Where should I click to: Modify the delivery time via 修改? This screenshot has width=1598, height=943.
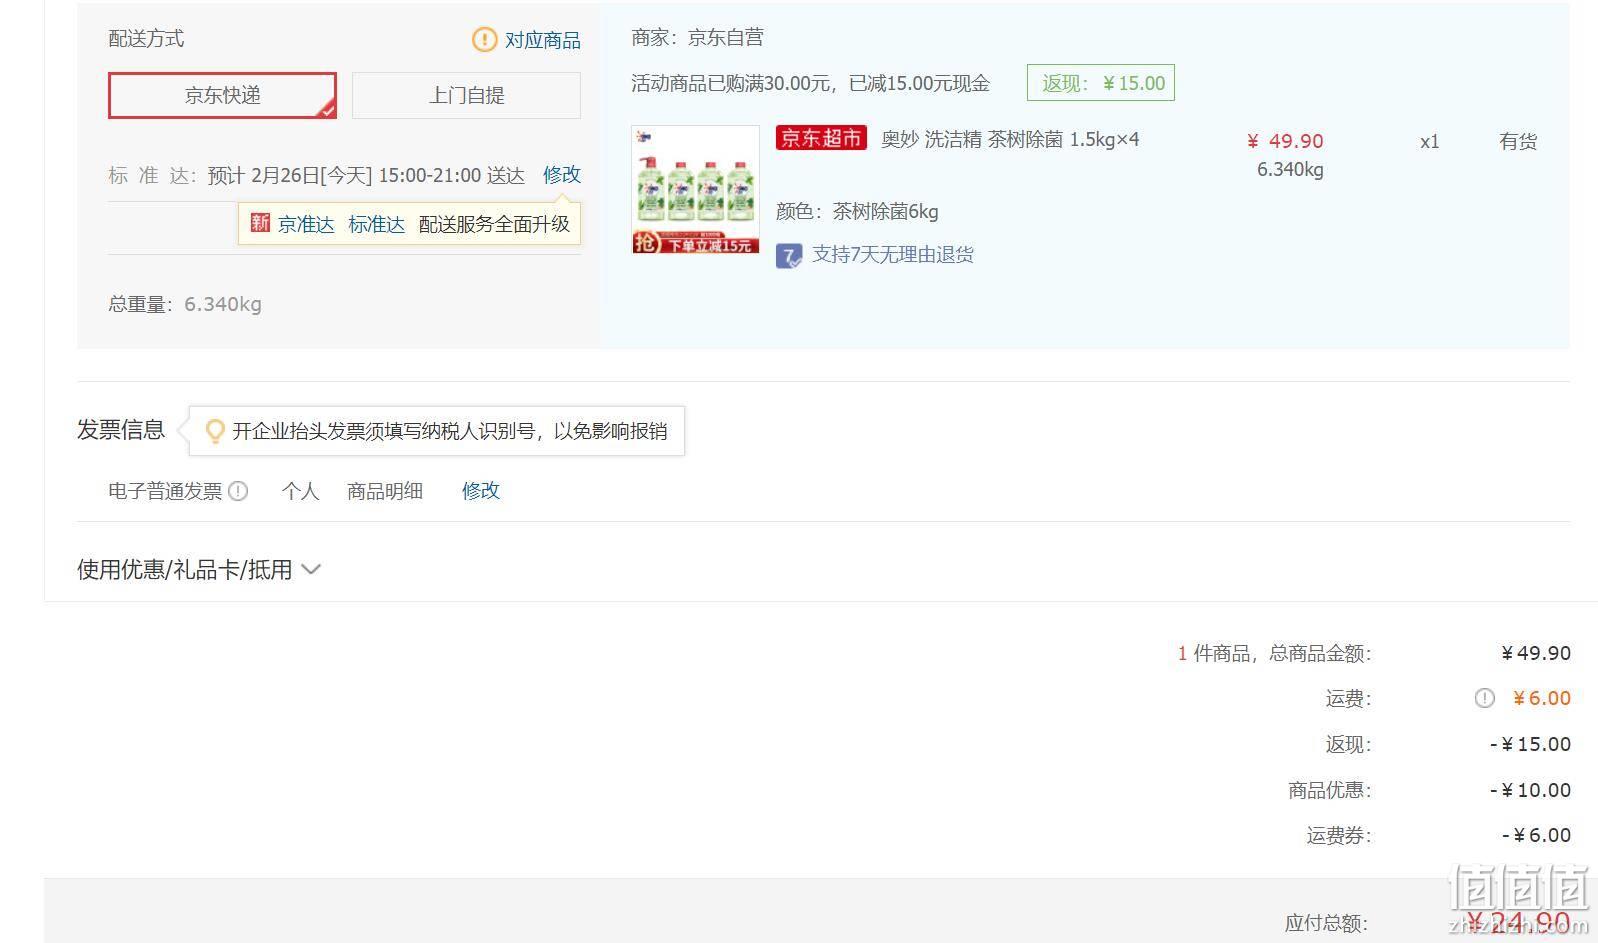click(562, 175)
